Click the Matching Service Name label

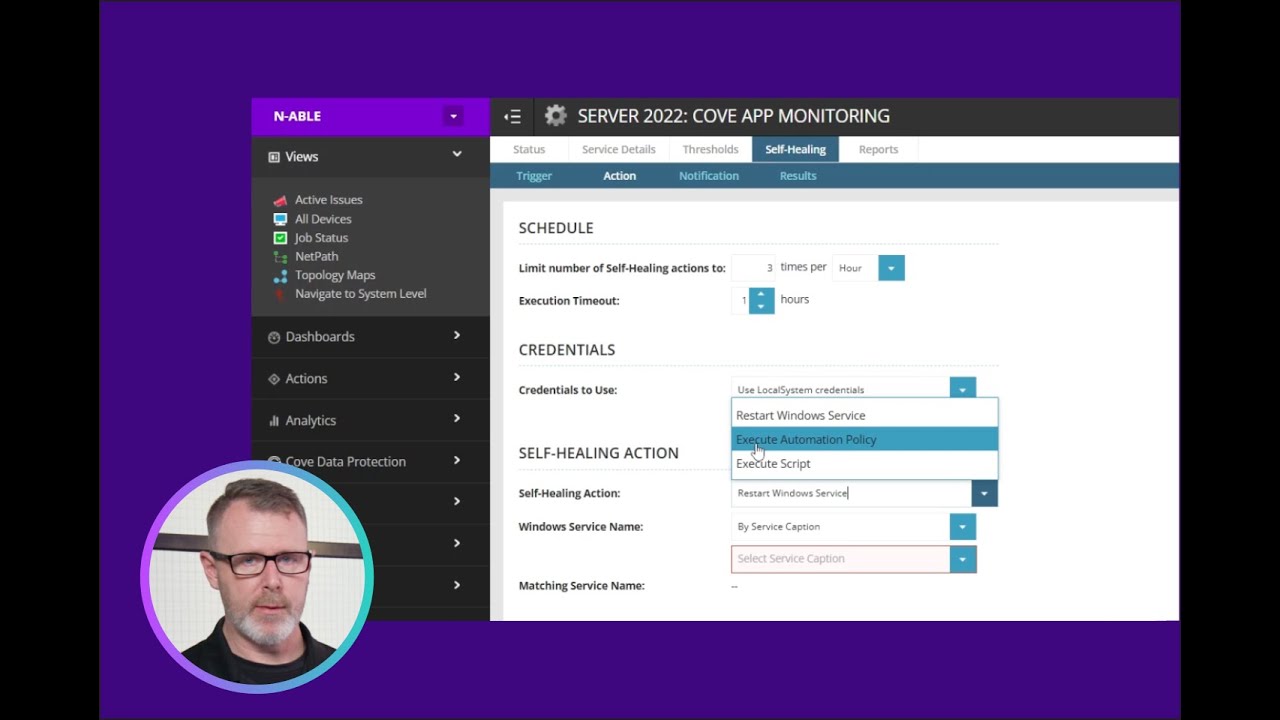pos(581,586)
